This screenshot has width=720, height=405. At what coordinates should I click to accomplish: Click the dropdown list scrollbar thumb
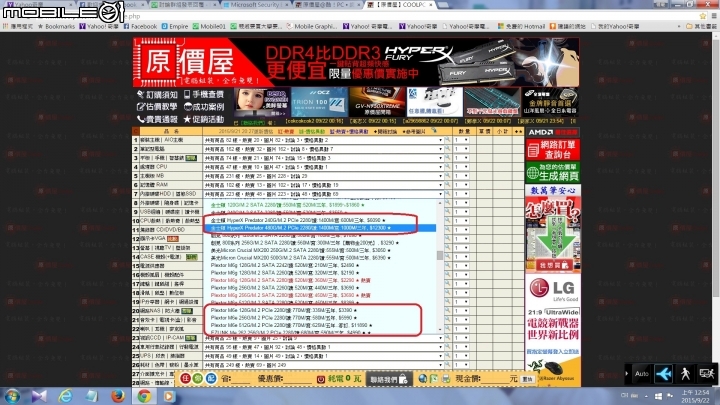pyautogui.click(x=440, y=255)
